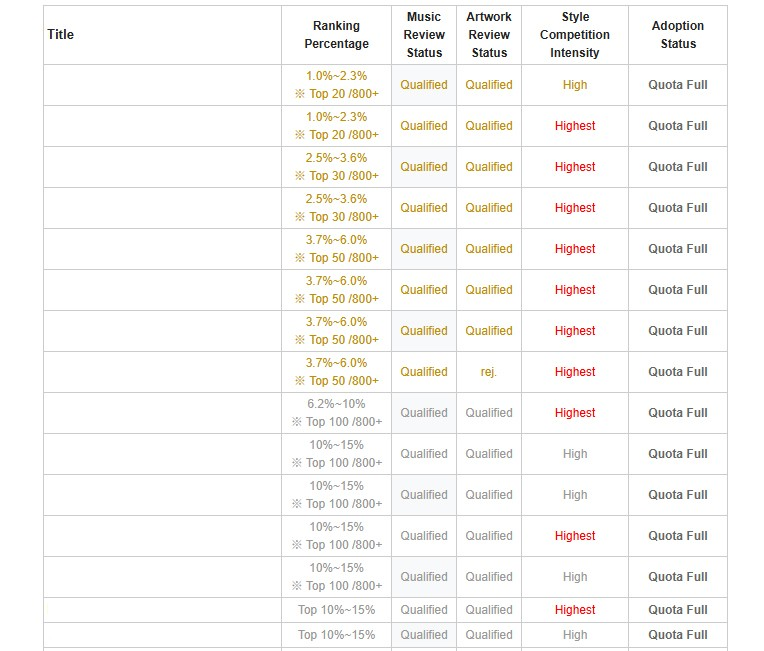Image resolution: width=764 pixels, height=651 pixels.
Task: Click 'Top 10%~15%' in the row with 'High'
Action: [336, 635]
